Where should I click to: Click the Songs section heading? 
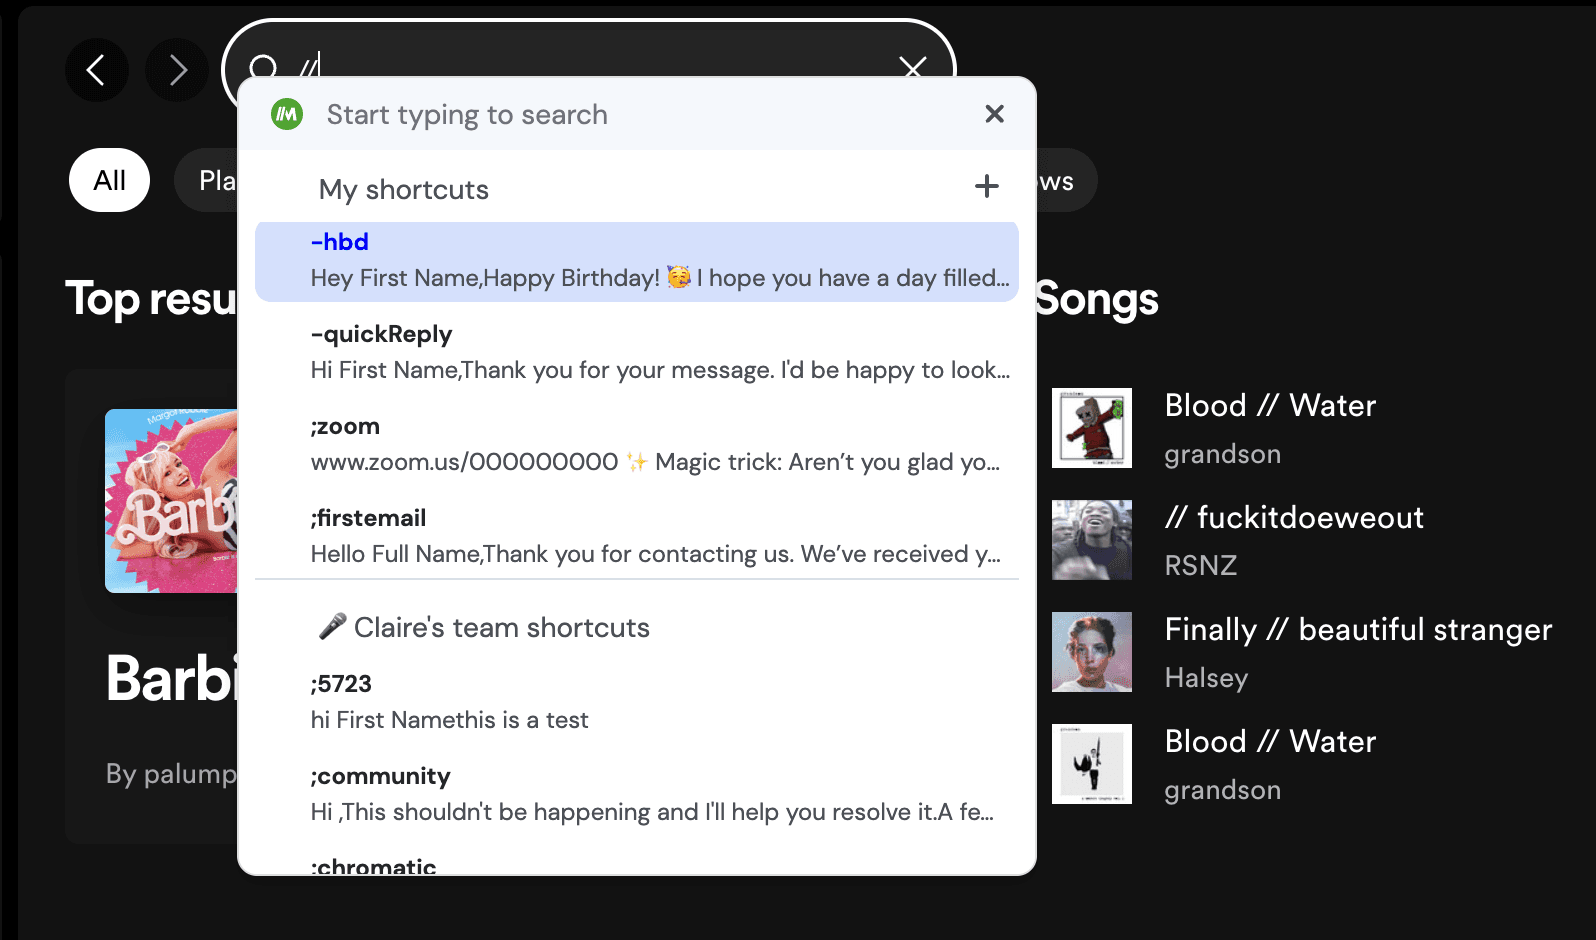point(1097,299)
